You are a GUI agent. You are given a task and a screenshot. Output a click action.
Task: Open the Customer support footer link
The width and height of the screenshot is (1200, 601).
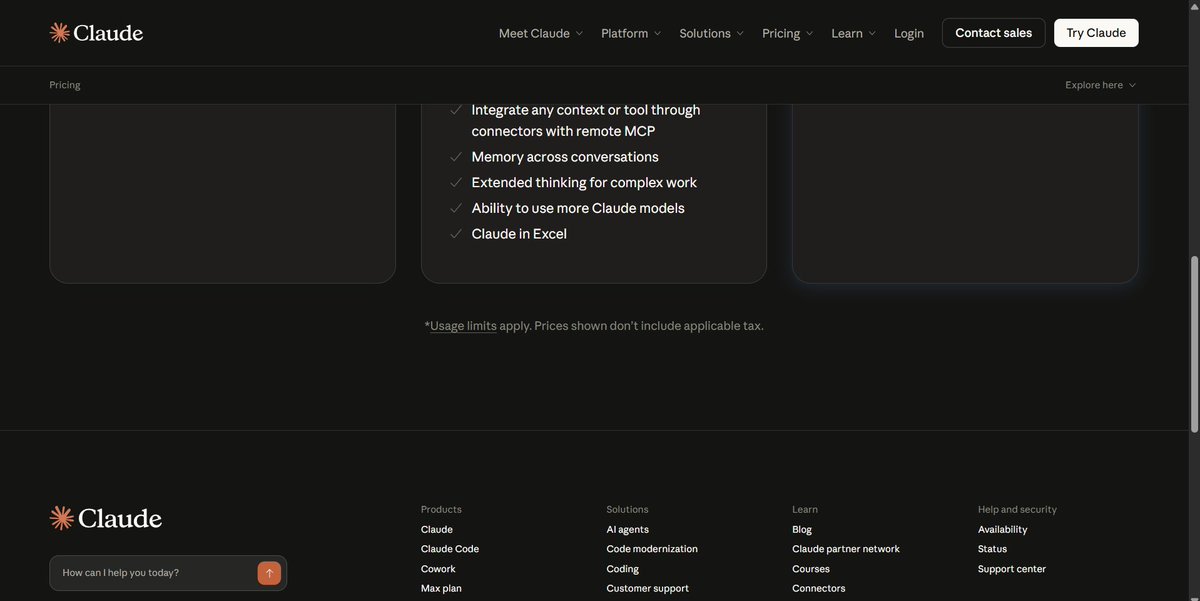pyautogui.click(x=648, y=589)
